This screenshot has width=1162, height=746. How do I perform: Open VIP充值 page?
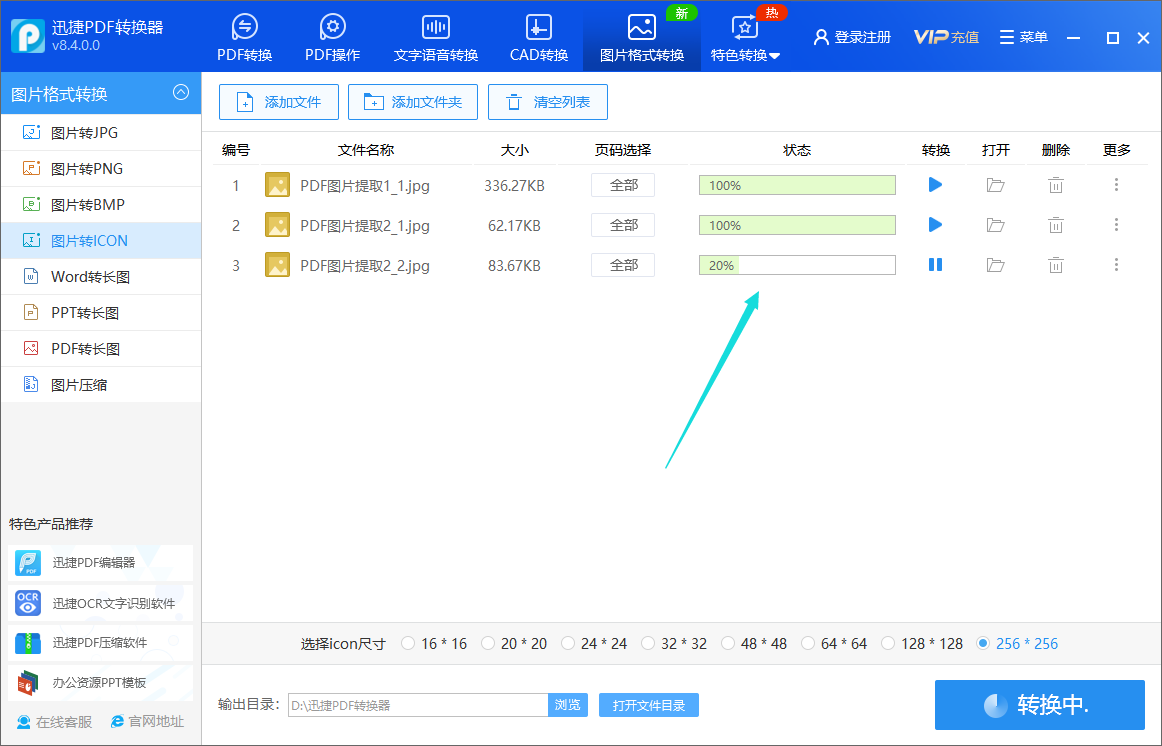946,37
